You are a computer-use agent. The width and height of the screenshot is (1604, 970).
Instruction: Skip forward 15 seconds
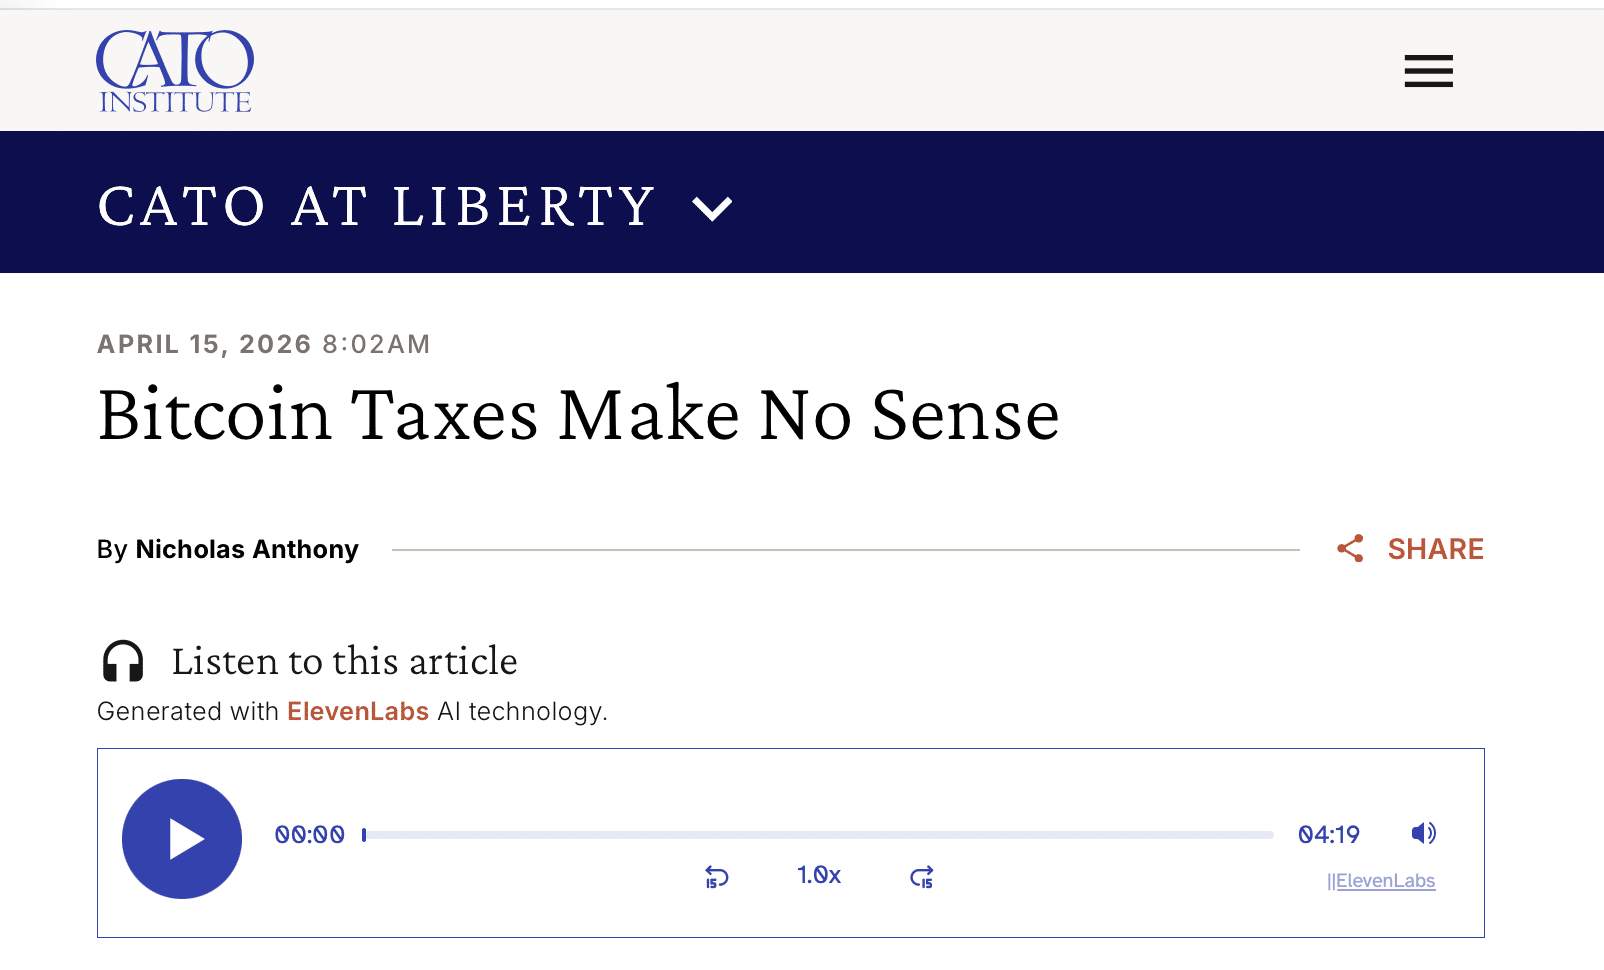pos(921,877)
